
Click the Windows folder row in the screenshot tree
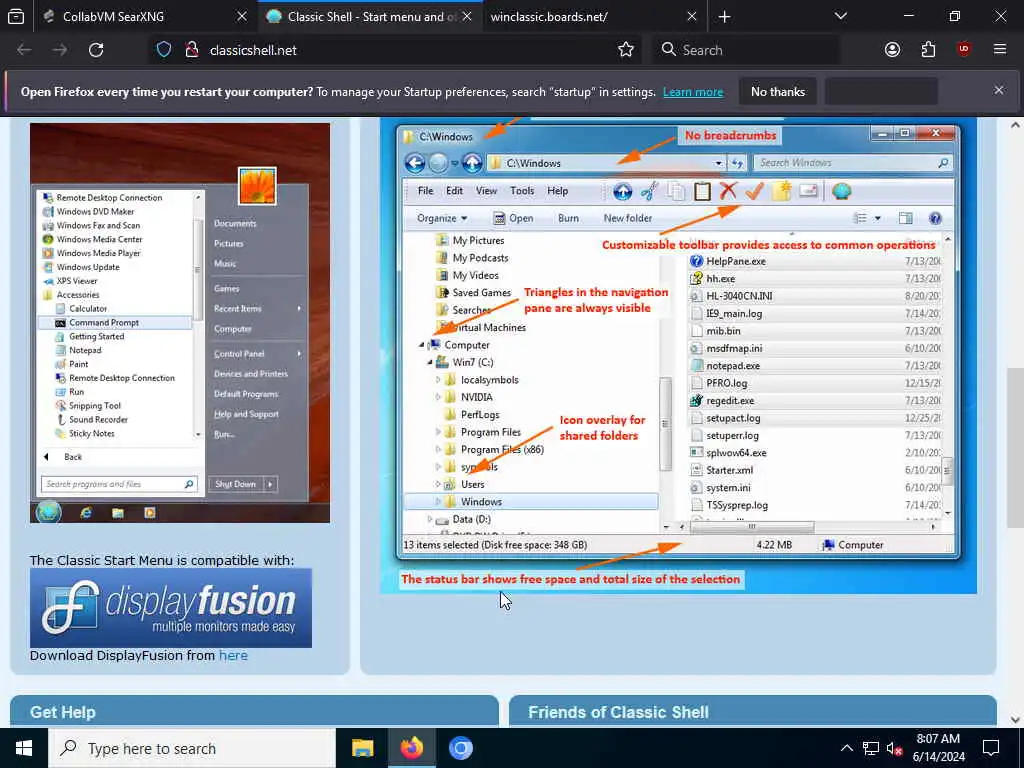(x=531, y=502)
